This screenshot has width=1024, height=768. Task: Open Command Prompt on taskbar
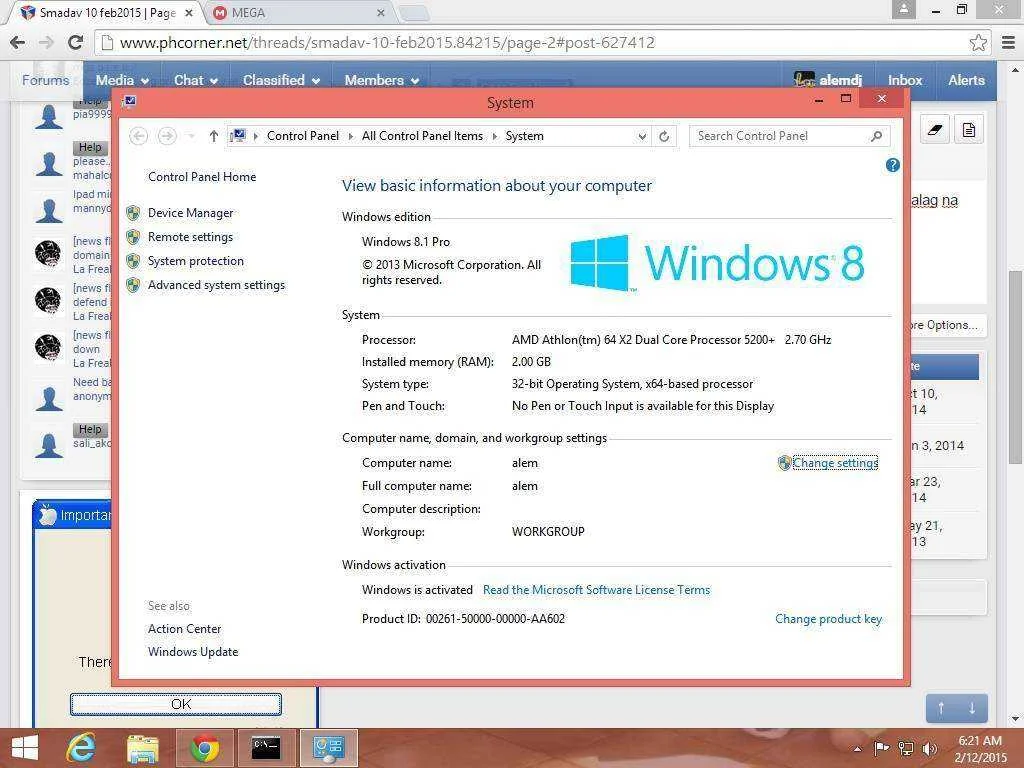[x=266, y=748]
